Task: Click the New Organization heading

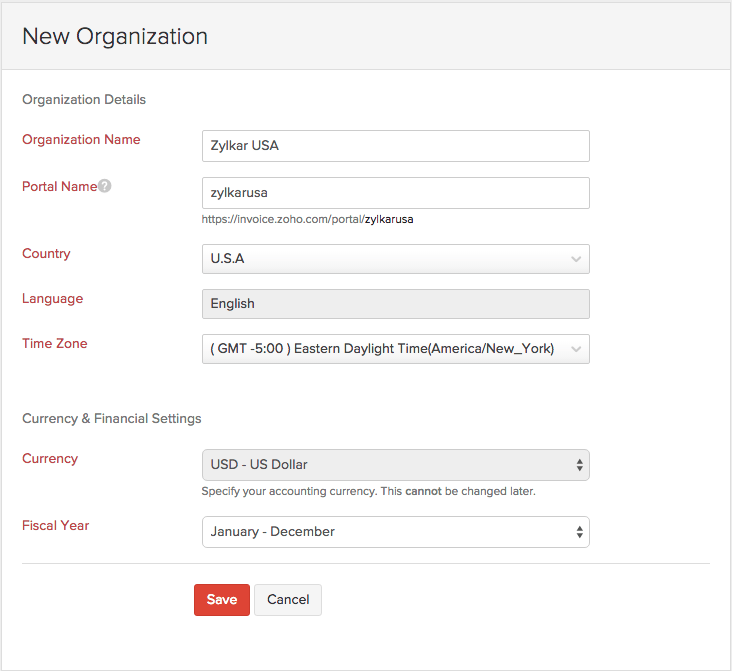Action: click(x=115, y=37)
